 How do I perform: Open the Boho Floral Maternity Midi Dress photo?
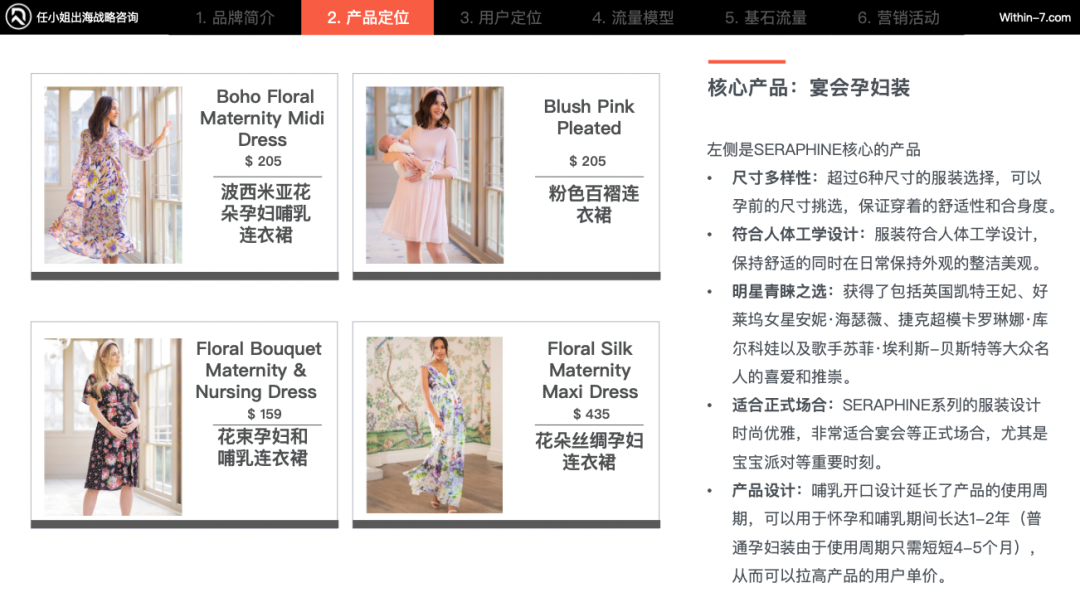point(113,175)
